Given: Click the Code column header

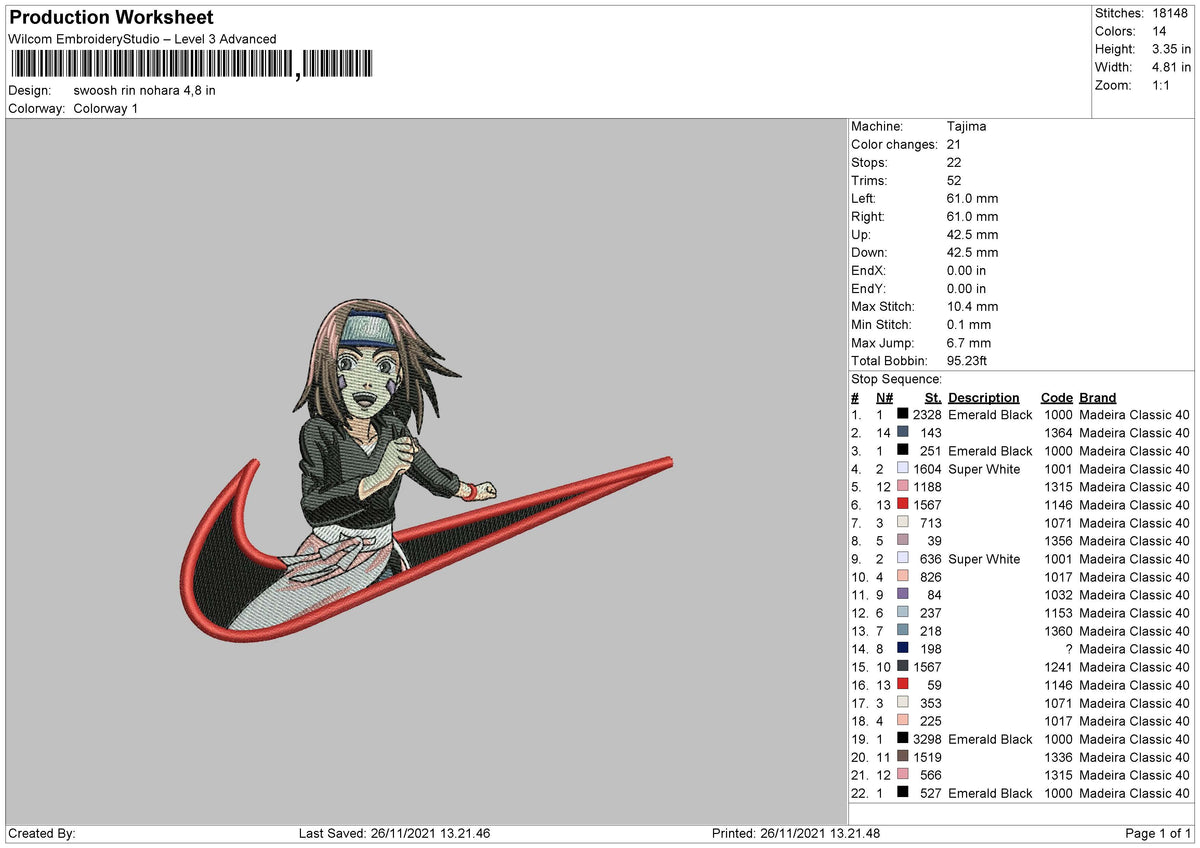Looking at the screenshot, I should [x=1056, y=397].
